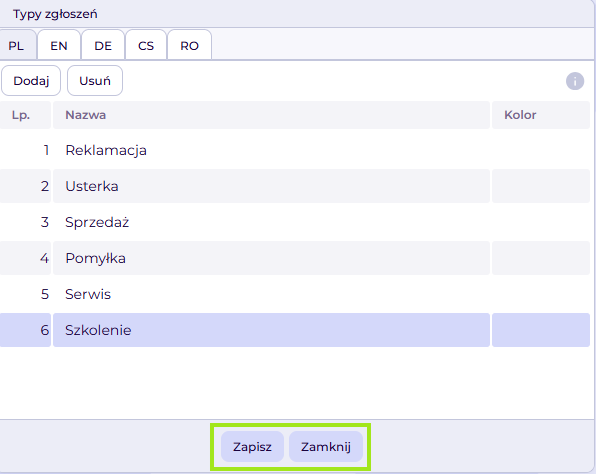Open the CS language tab
The width and height of the screenshot is (596, 474).
(x=146, y=46)
